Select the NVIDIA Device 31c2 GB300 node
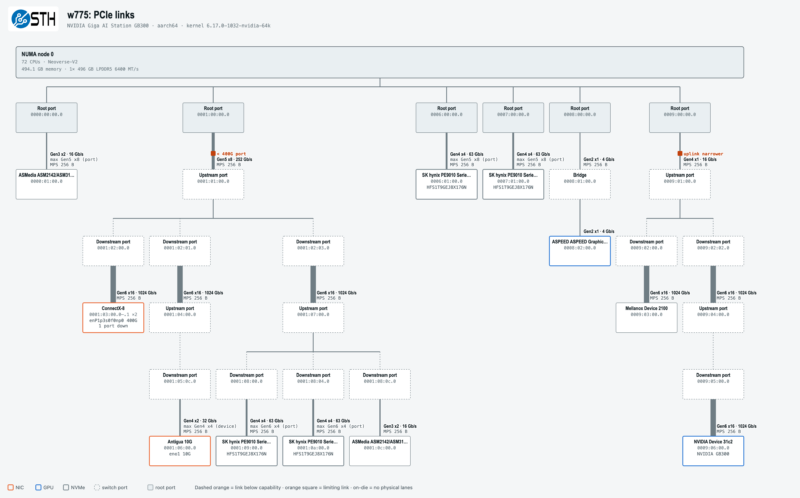800x498 pixels. pos(713,451)
